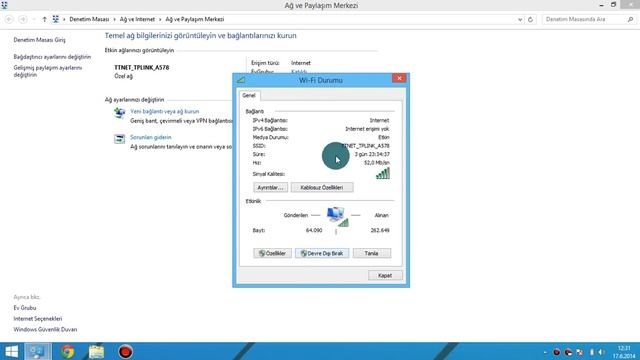Show hidden tray icons arrow
Image resolution: width=640 pixels, height=360 pixels.
click(545, 352)
